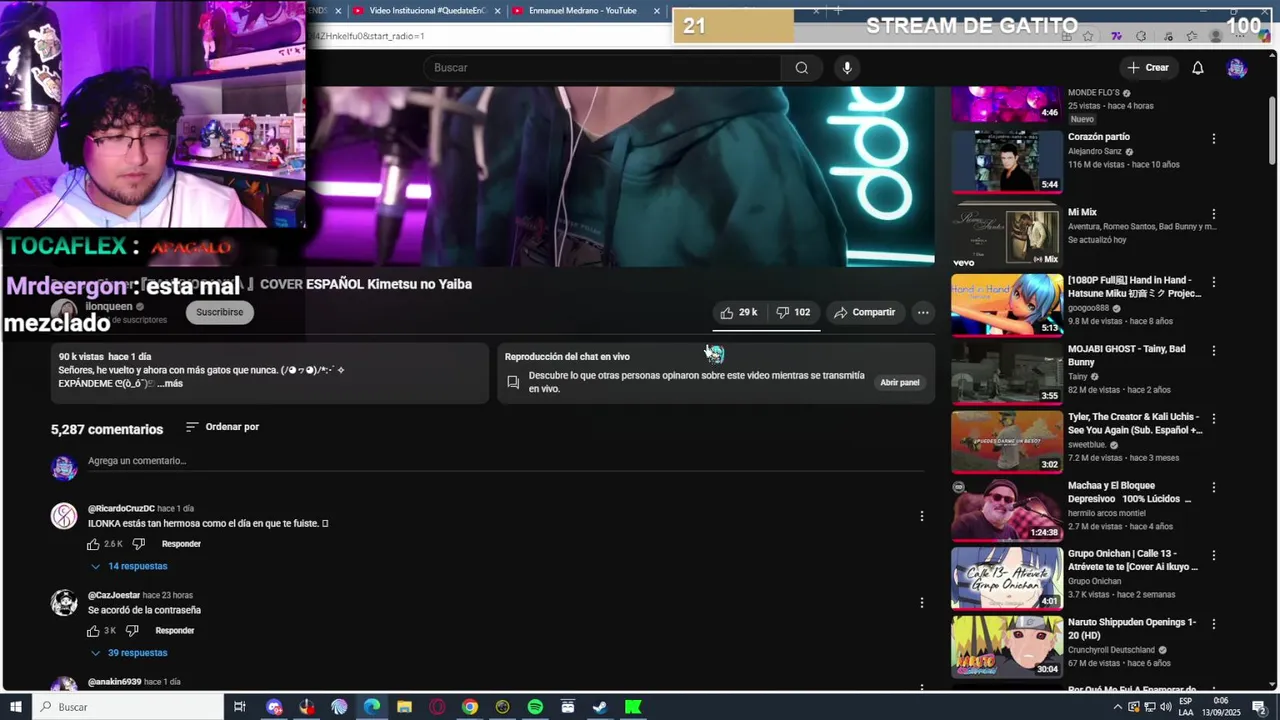This screenshot has width=1280, height=720.
Task: Open Windows Start menu
Action: 15,707
